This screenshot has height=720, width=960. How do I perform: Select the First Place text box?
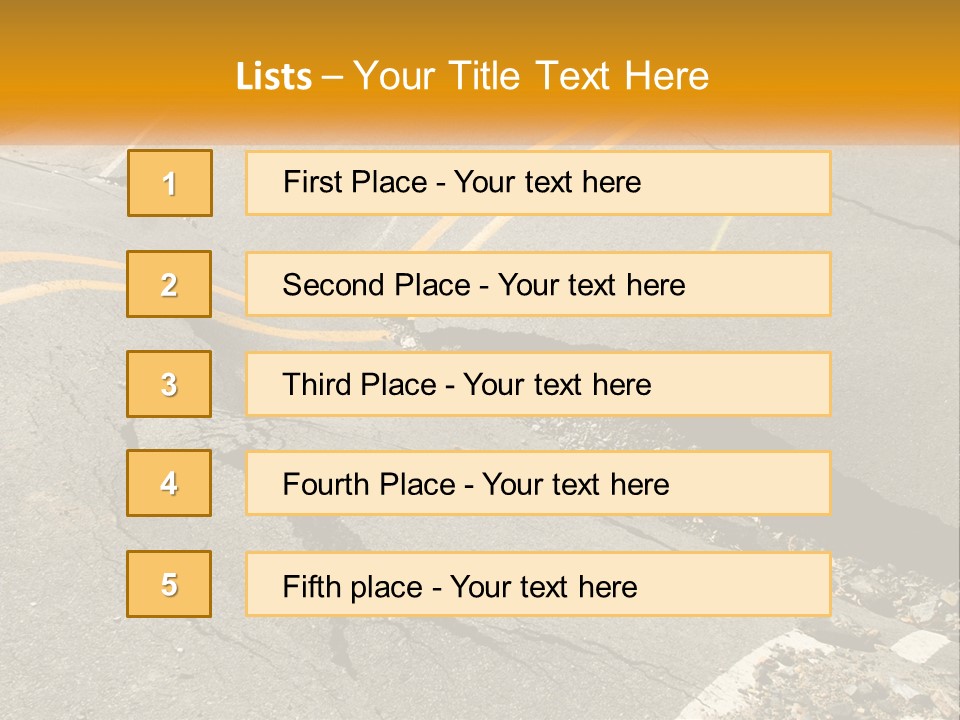pyautogui.click(x=538, y=183)
